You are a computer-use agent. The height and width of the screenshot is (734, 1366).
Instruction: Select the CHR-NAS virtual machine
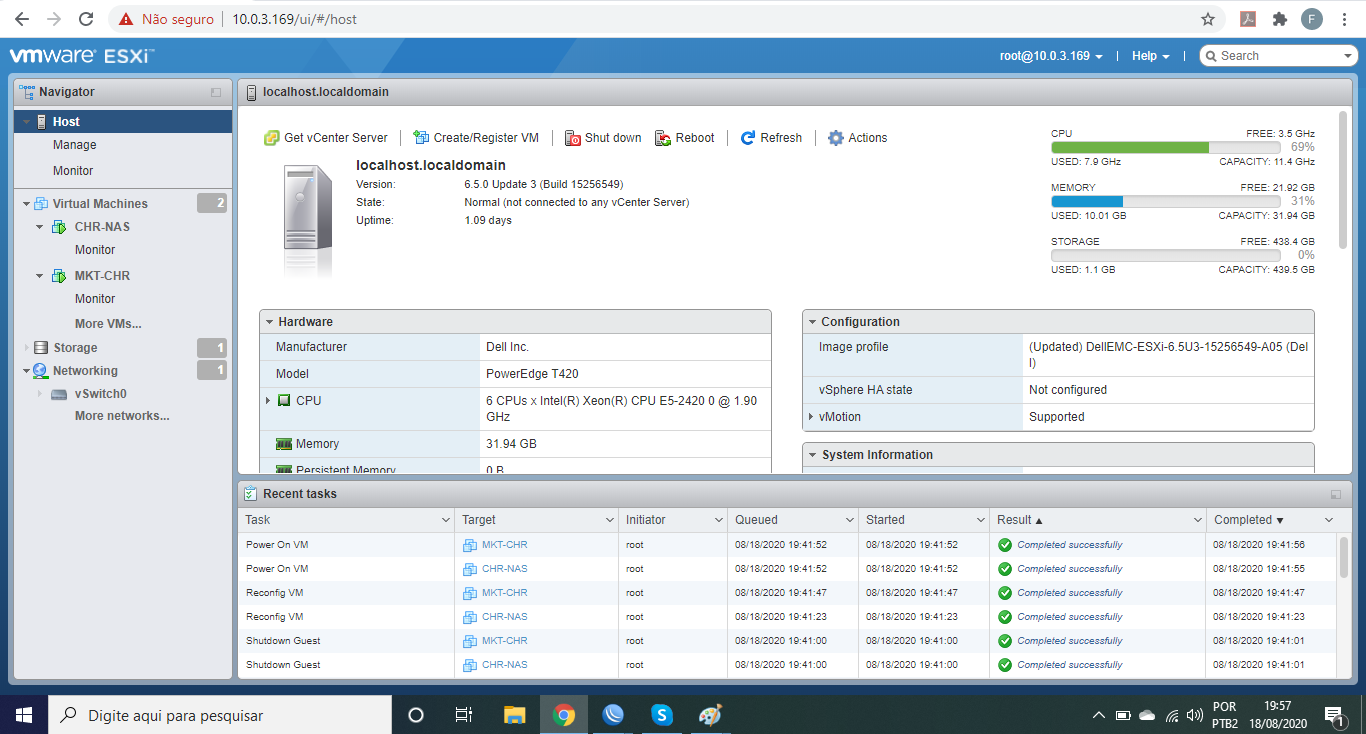click(102, 227)
